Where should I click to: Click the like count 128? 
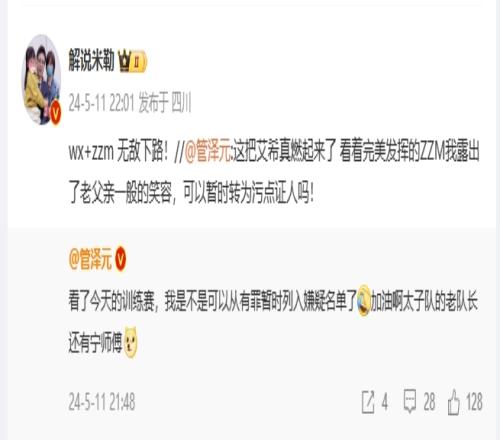tap(474, 402)
